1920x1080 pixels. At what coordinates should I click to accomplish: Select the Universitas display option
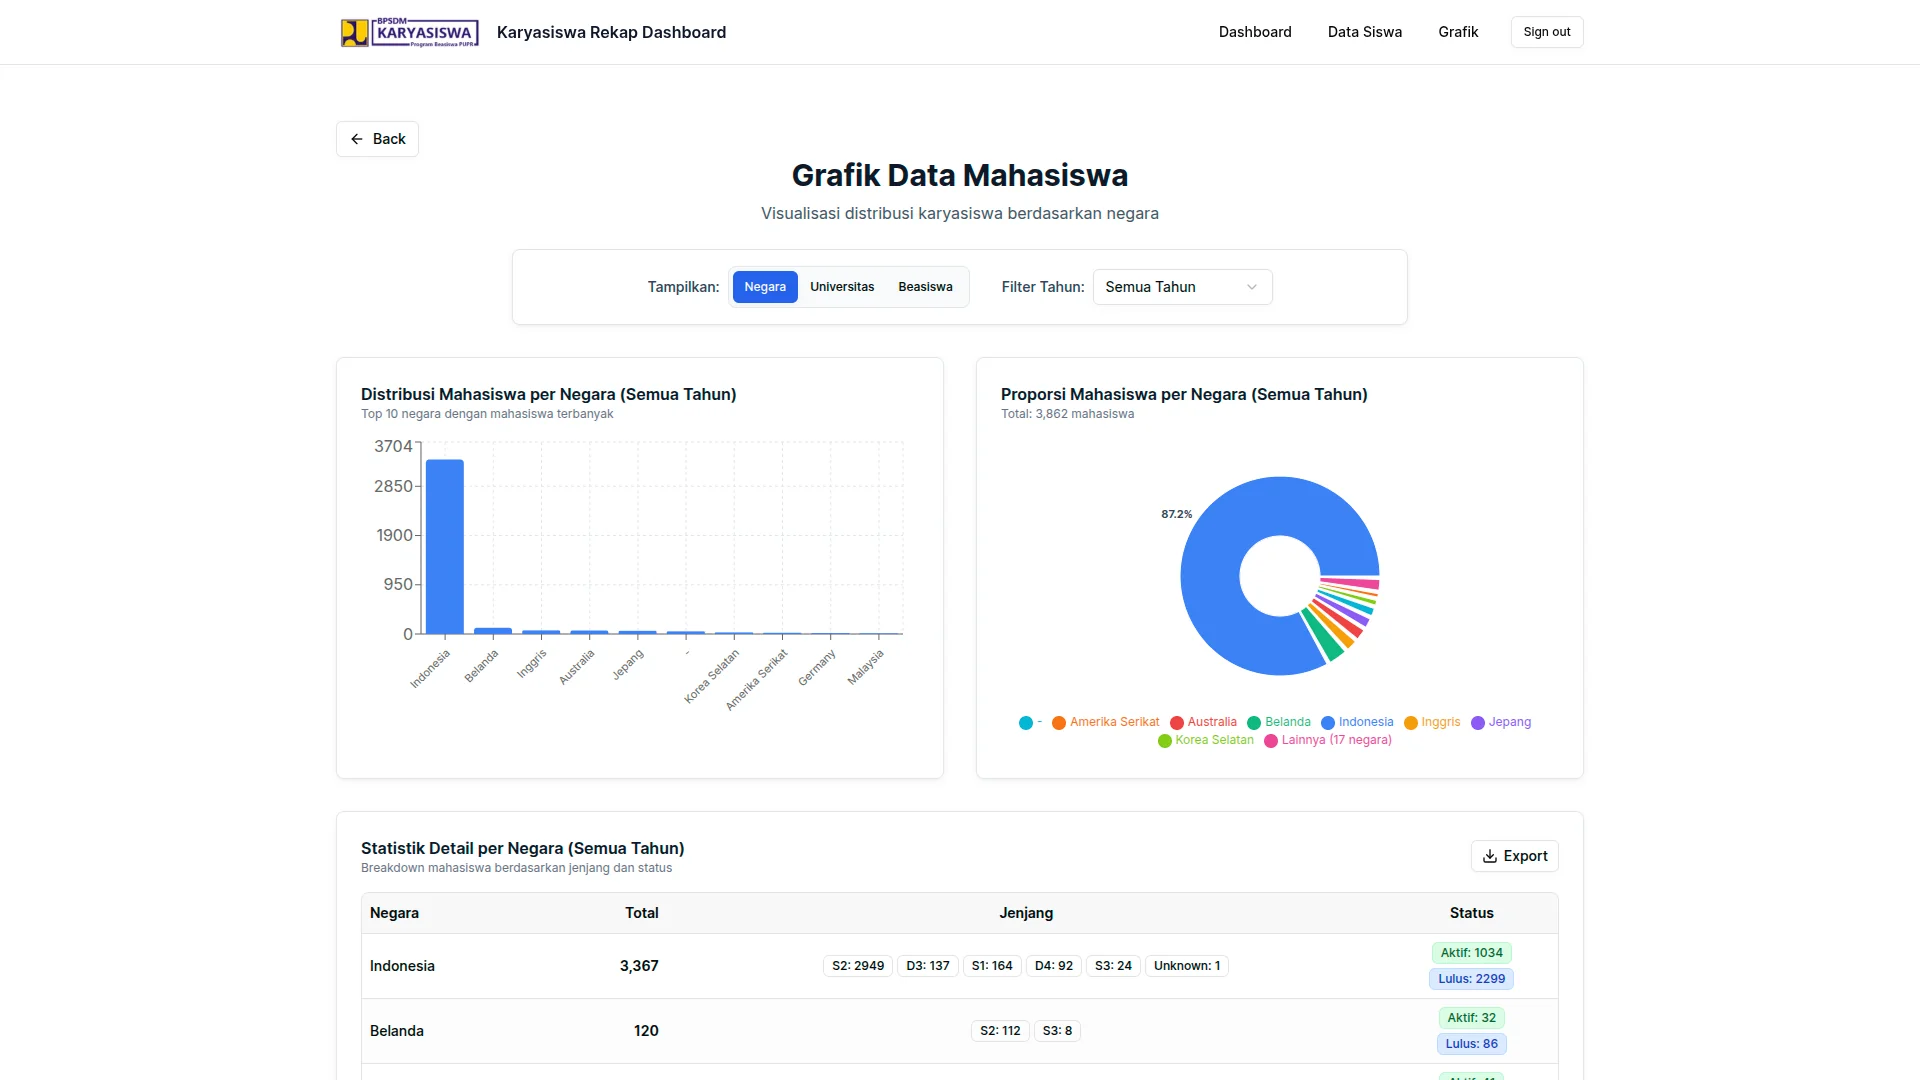[x=841, y=287]
